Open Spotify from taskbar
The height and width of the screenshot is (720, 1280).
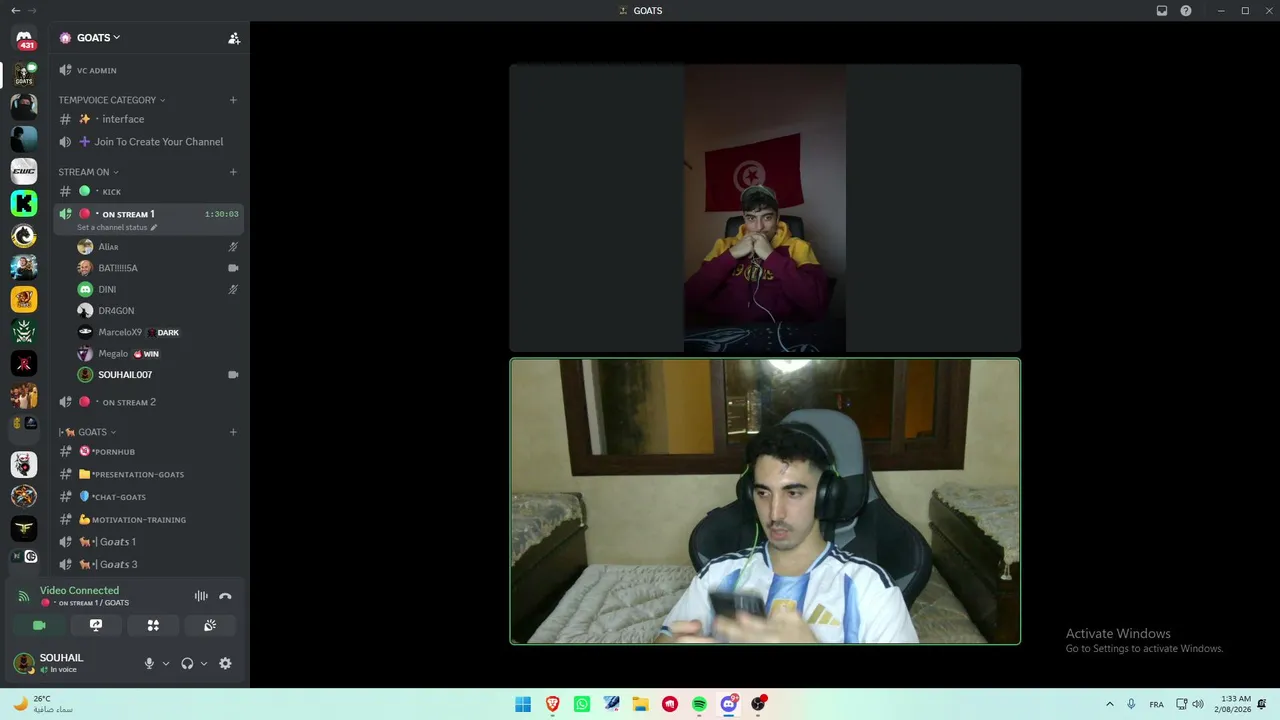(x=699, y=704)
